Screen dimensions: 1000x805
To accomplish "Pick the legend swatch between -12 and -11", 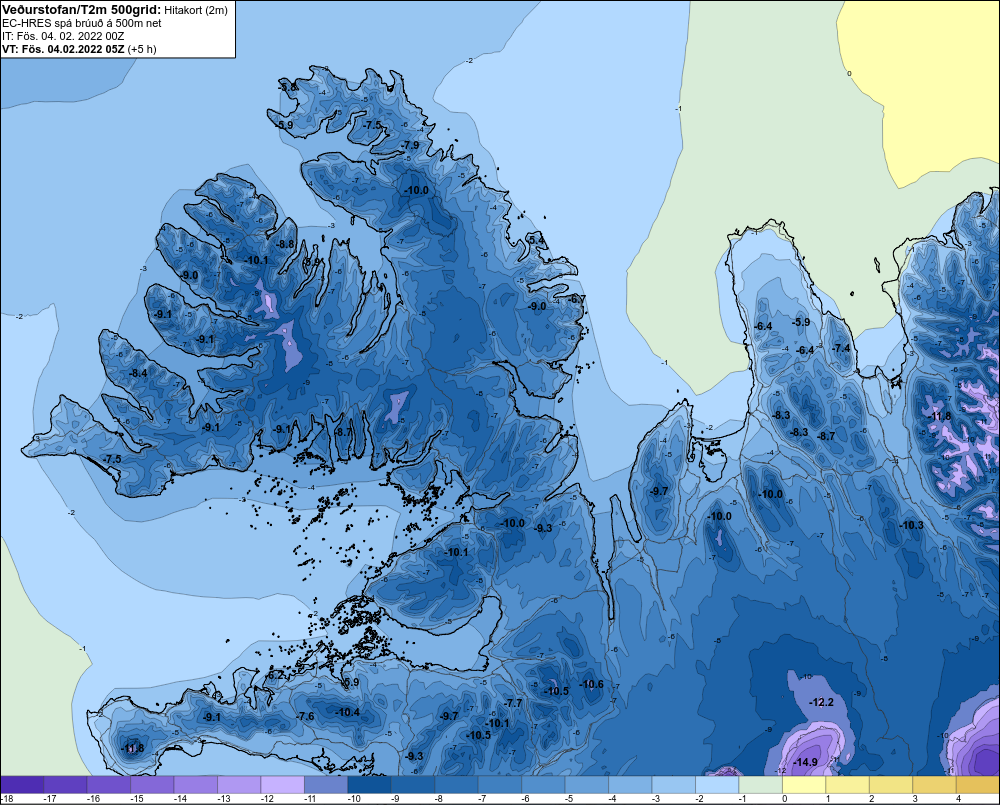I will coord(283,785).
